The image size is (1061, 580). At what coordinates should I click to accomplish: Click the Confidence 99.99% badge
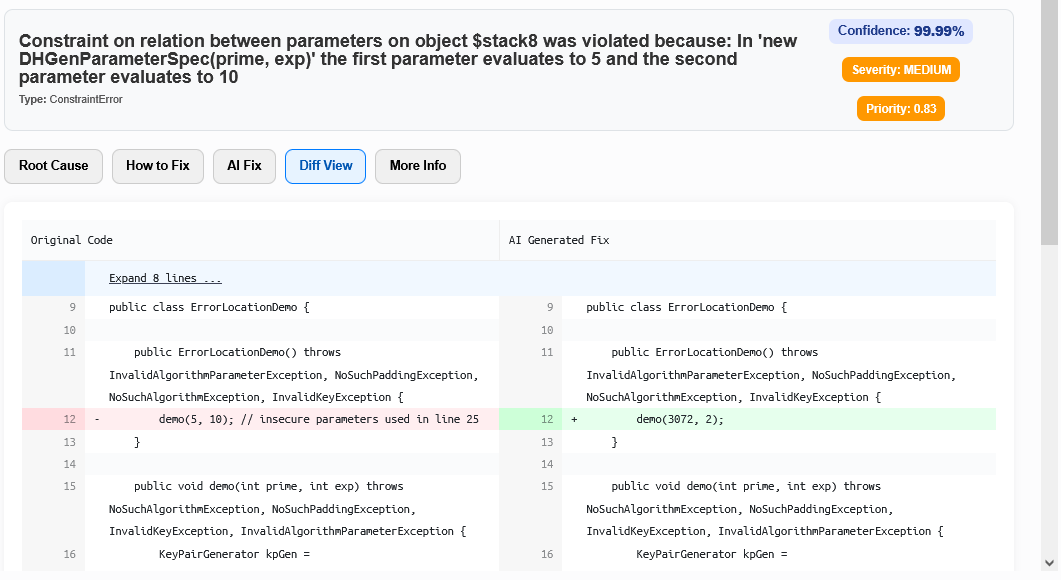tap(901, 31)
